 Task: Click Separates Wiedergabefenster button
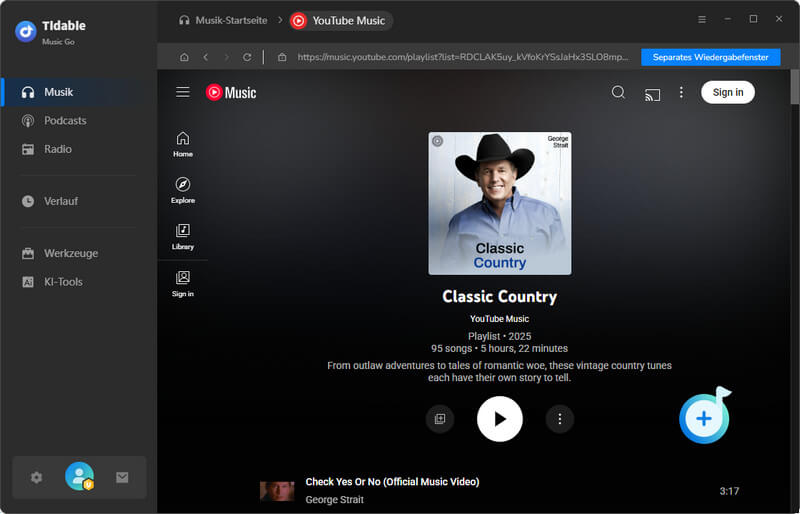[710, 57]
